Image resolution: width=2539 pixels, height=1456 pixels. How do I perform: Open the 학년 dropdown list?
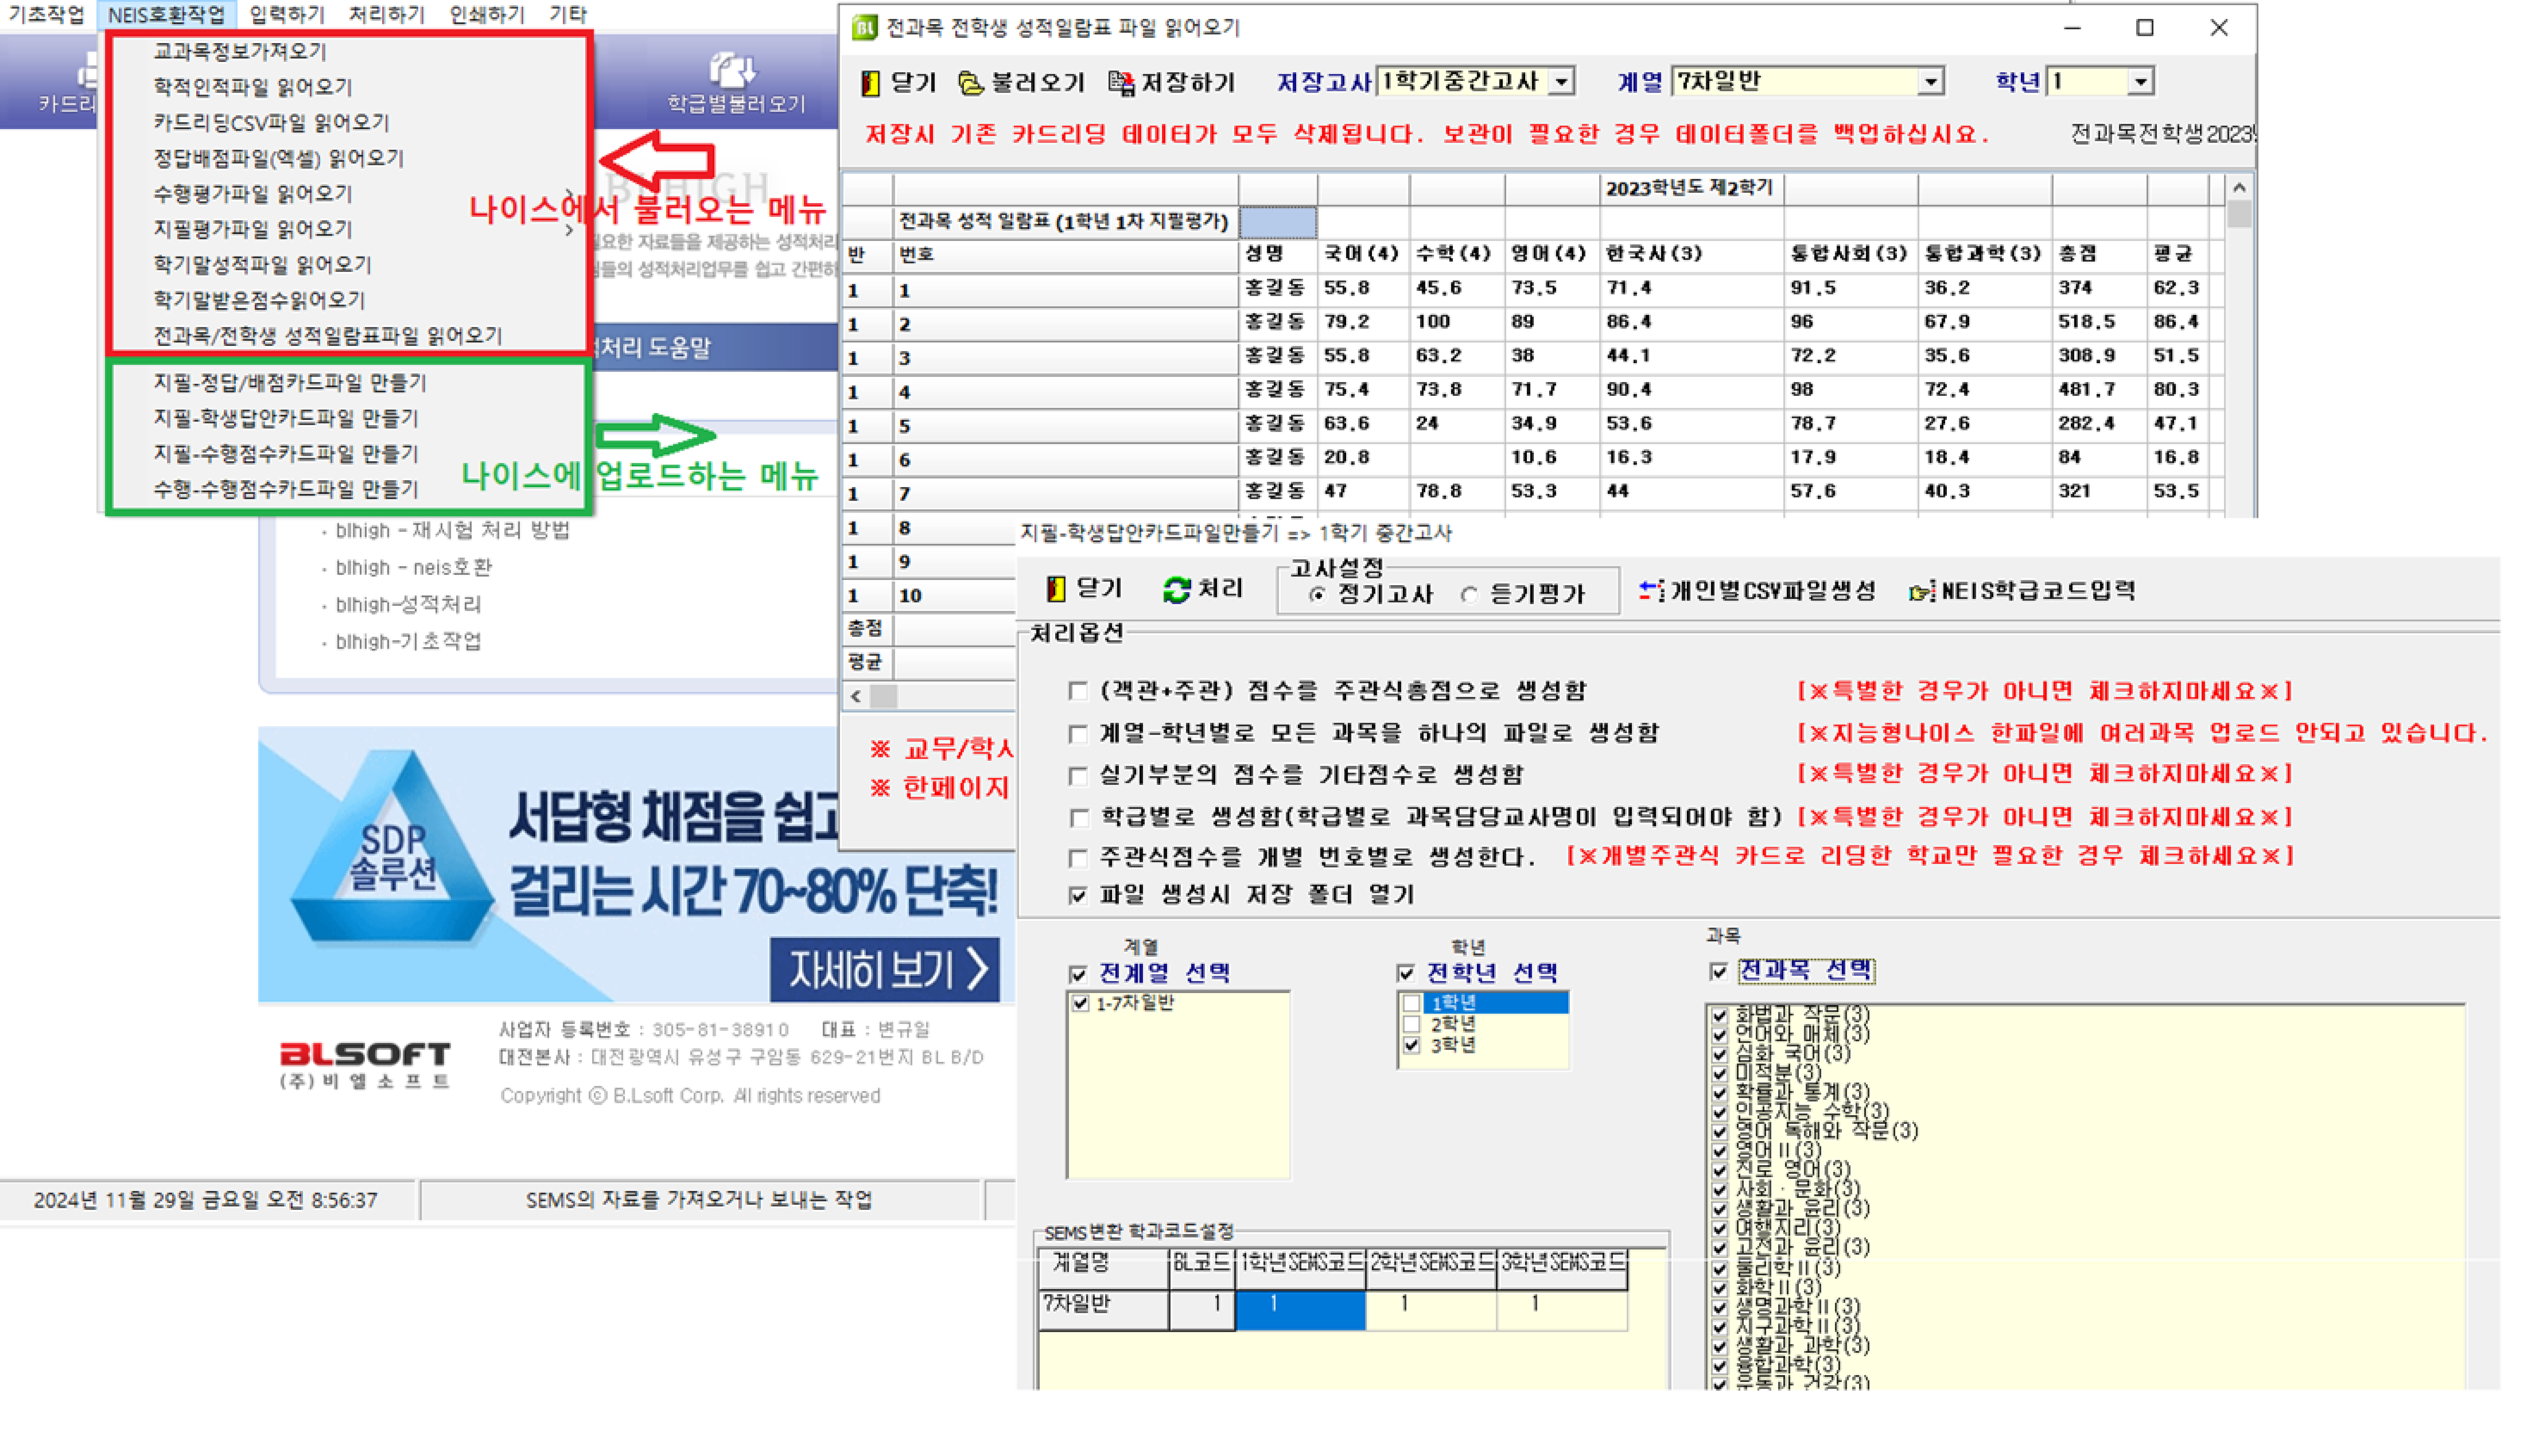pos(2140,81)
